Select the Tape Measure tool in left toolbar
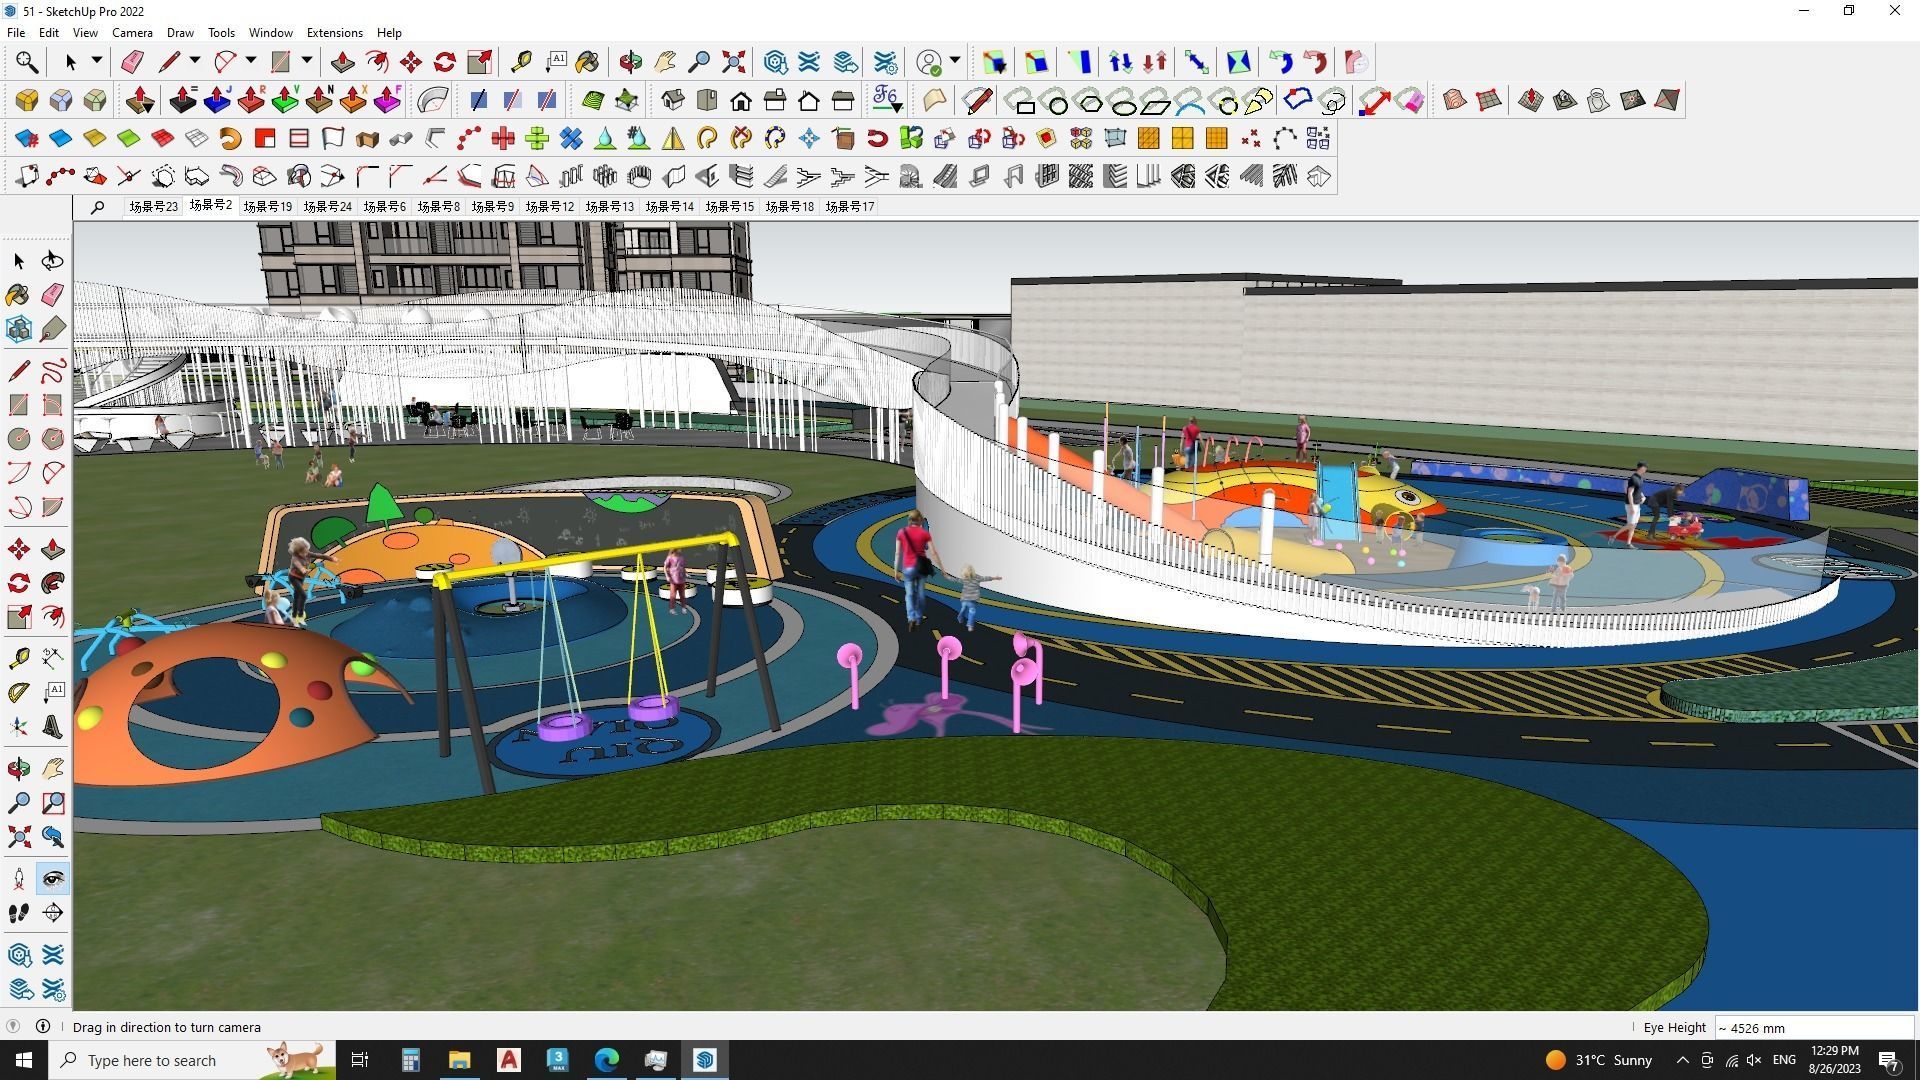 18,657
